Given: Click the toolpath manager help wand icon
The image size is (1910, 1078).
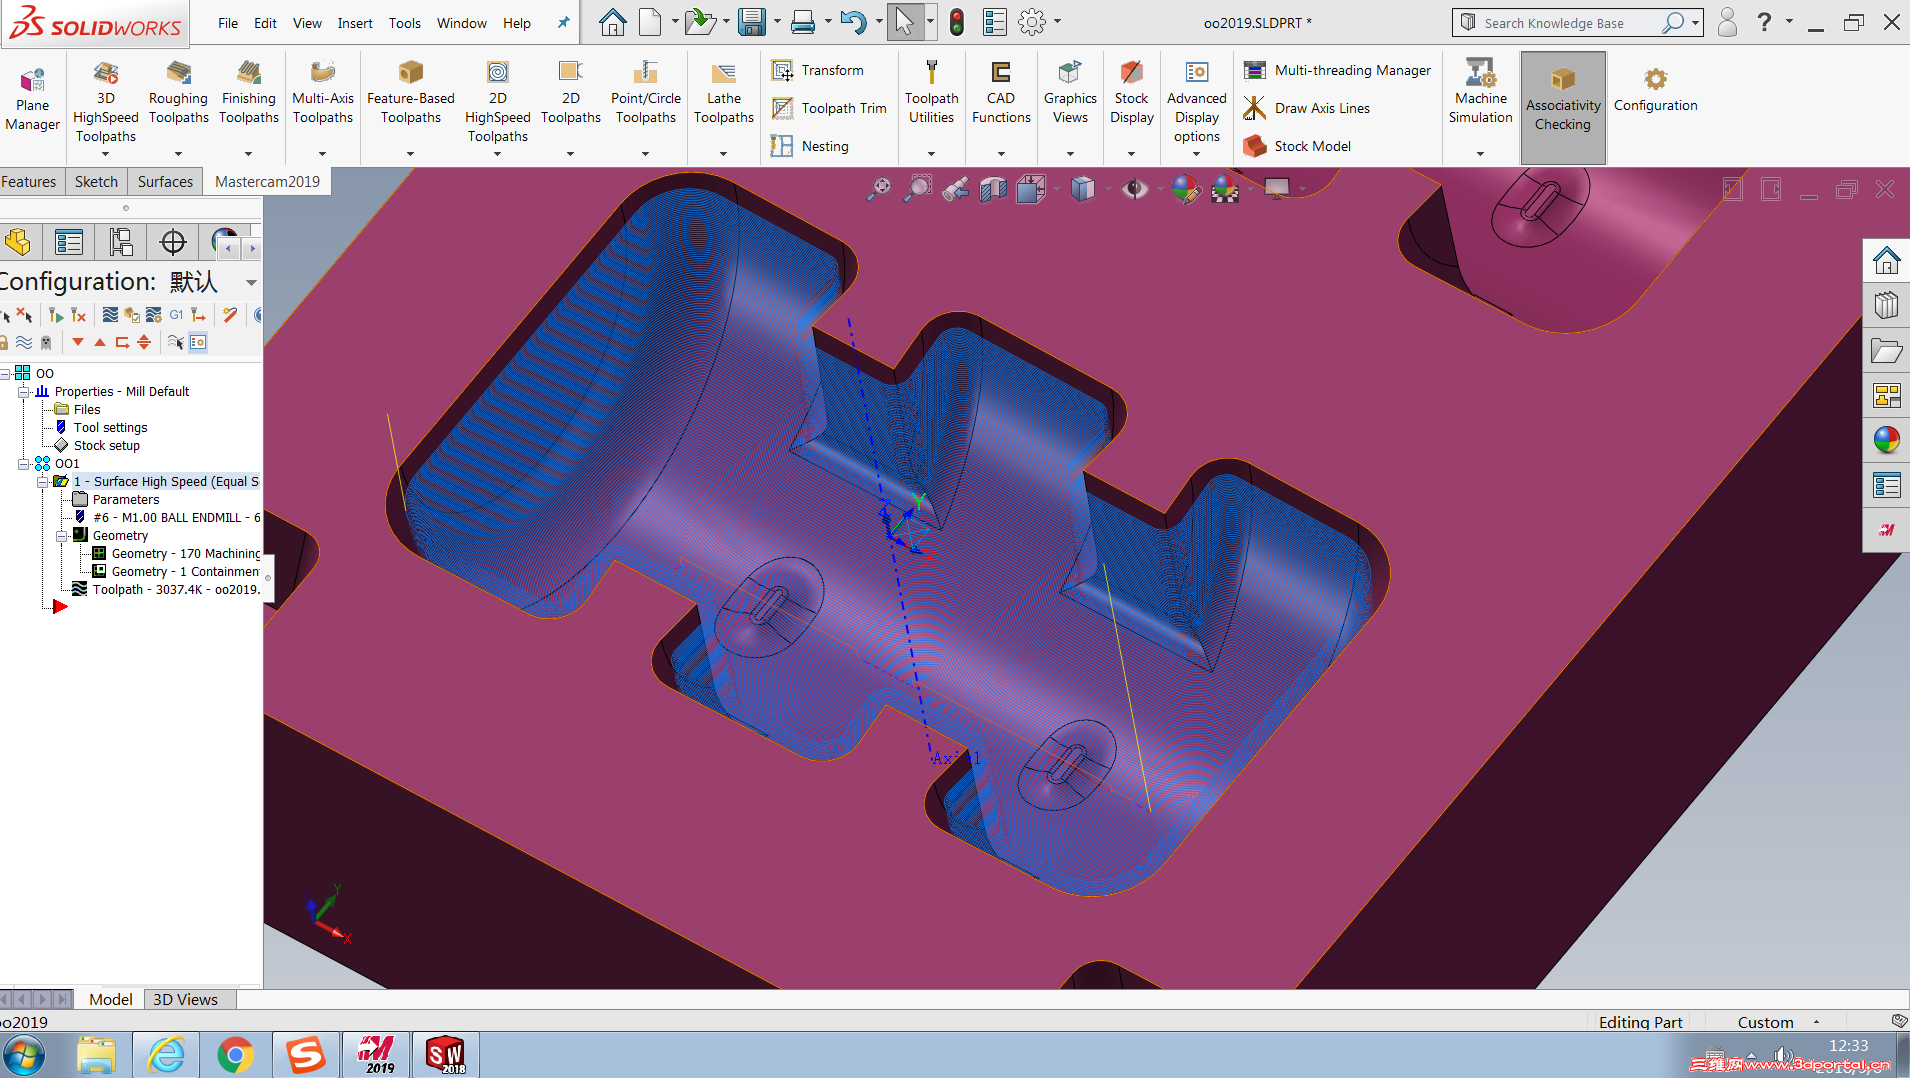Looking at the screenshot, I should (230, 315).
